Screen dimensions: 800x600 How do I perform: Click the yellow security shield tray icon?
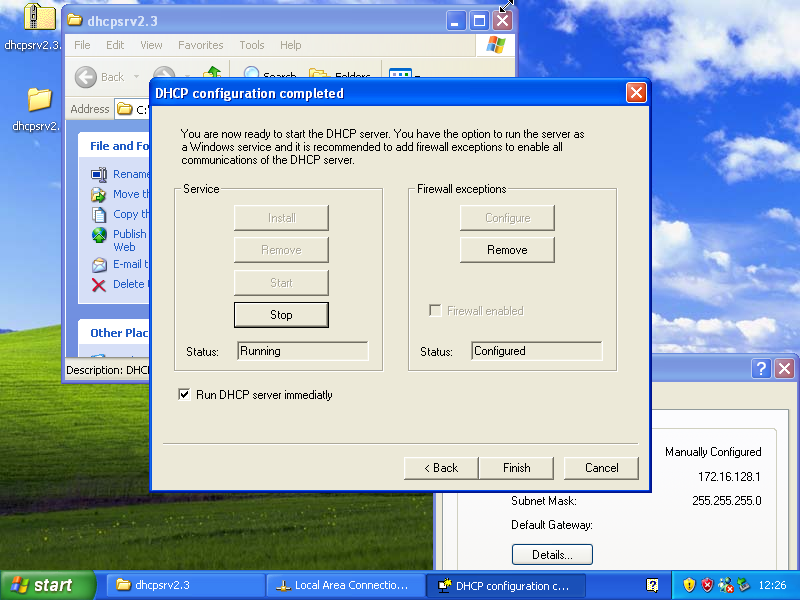tap(689, 585)
